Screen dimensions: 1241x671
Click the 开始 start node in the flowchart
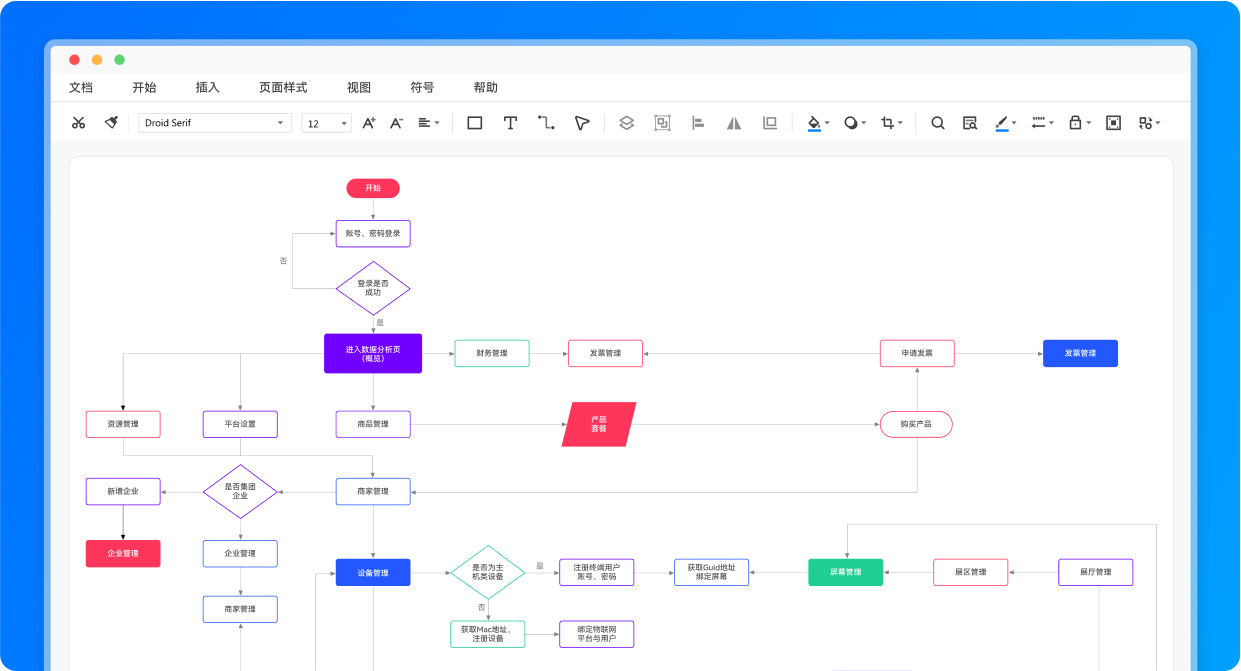coord(372,188)
